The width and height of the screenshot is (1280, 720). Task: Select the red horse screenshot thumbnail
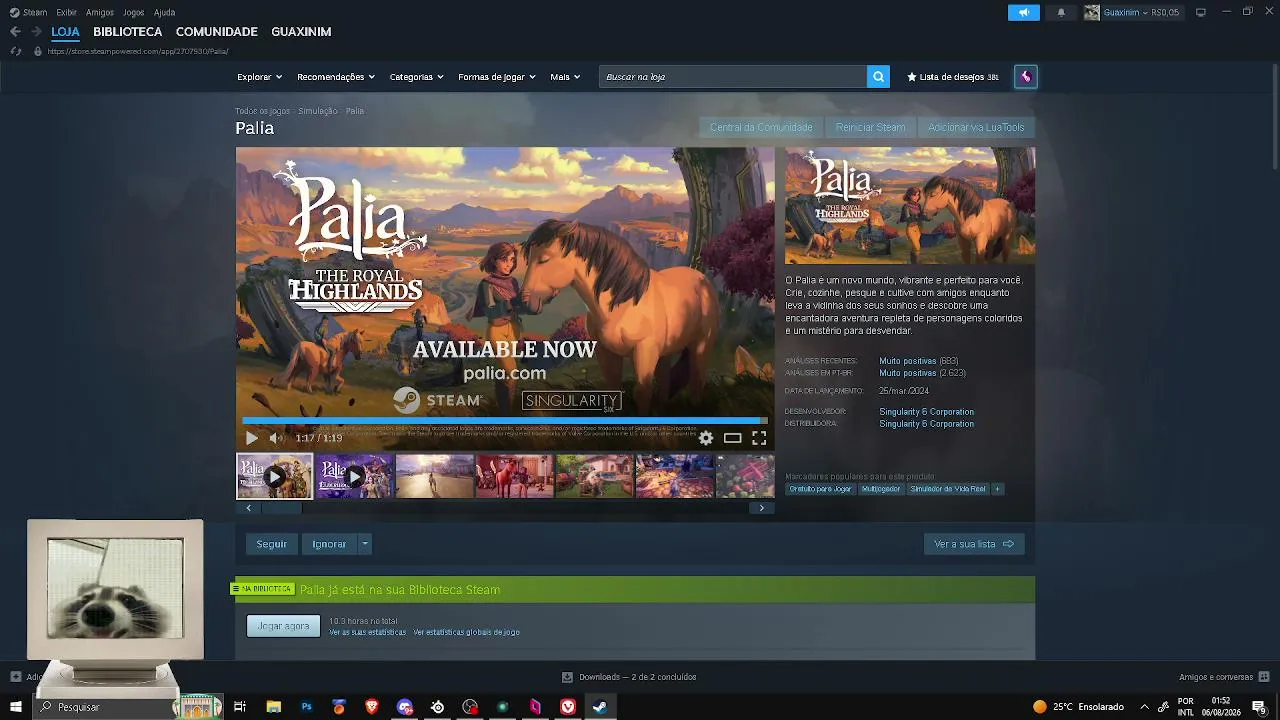click(514, 476)
